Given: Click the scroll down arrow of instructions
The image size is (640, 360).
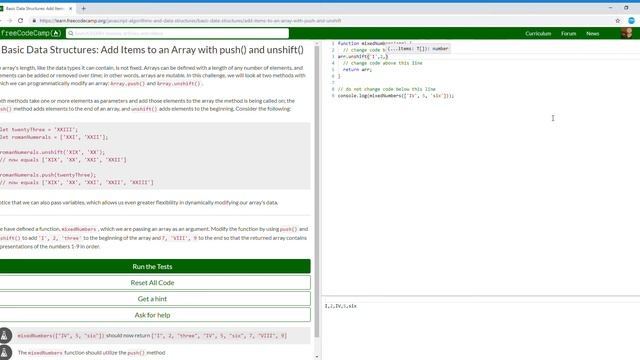Looking at the screenshot, I should pyautogui.click(x=317, y=357).
